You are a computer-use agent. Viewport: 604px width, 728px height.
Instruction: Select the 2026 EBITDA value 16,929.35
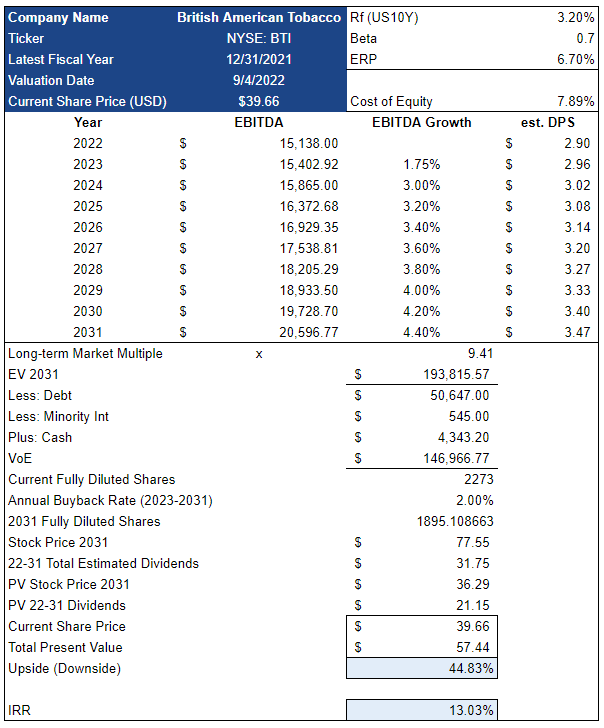pyautogui.click(x=309, y=228)
